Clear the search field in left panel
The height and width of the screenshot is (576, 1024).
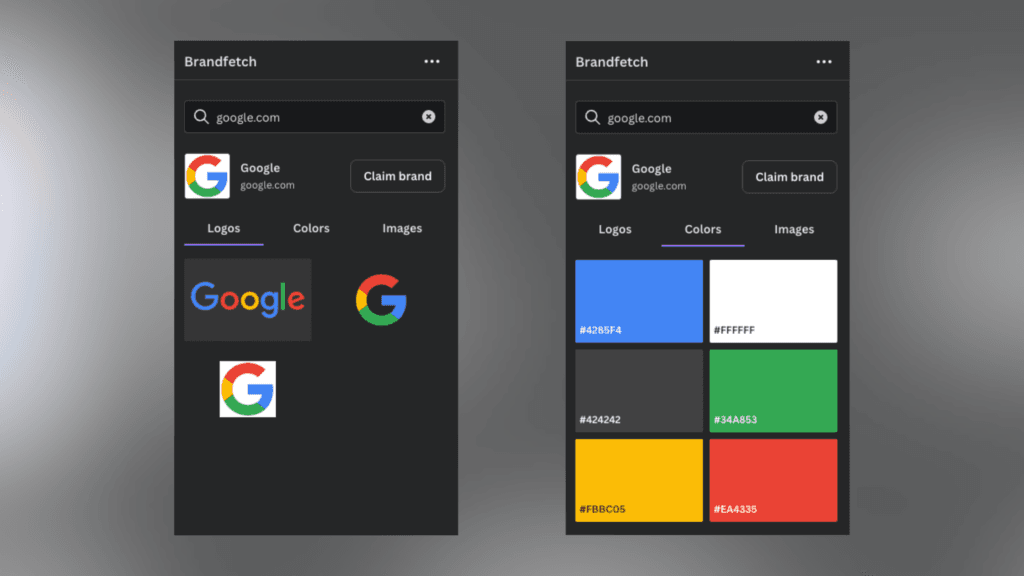[428, 117]
